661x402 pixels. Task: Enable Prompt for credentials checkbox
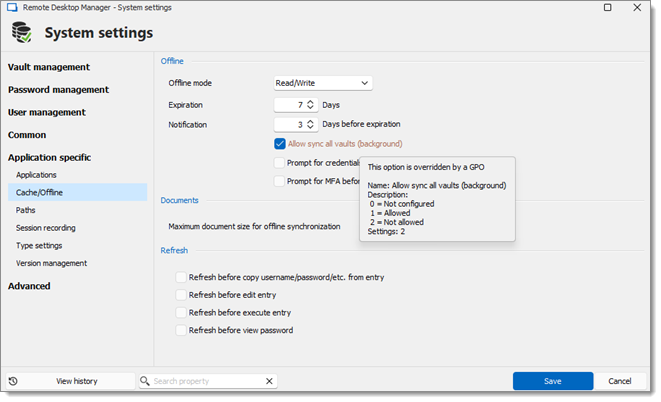pyautogui.click(x=279, y=163)
